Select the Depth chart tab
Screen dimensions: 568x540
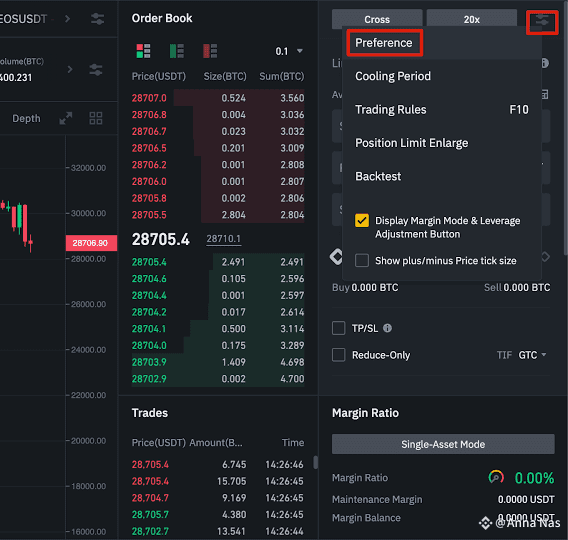26,118
